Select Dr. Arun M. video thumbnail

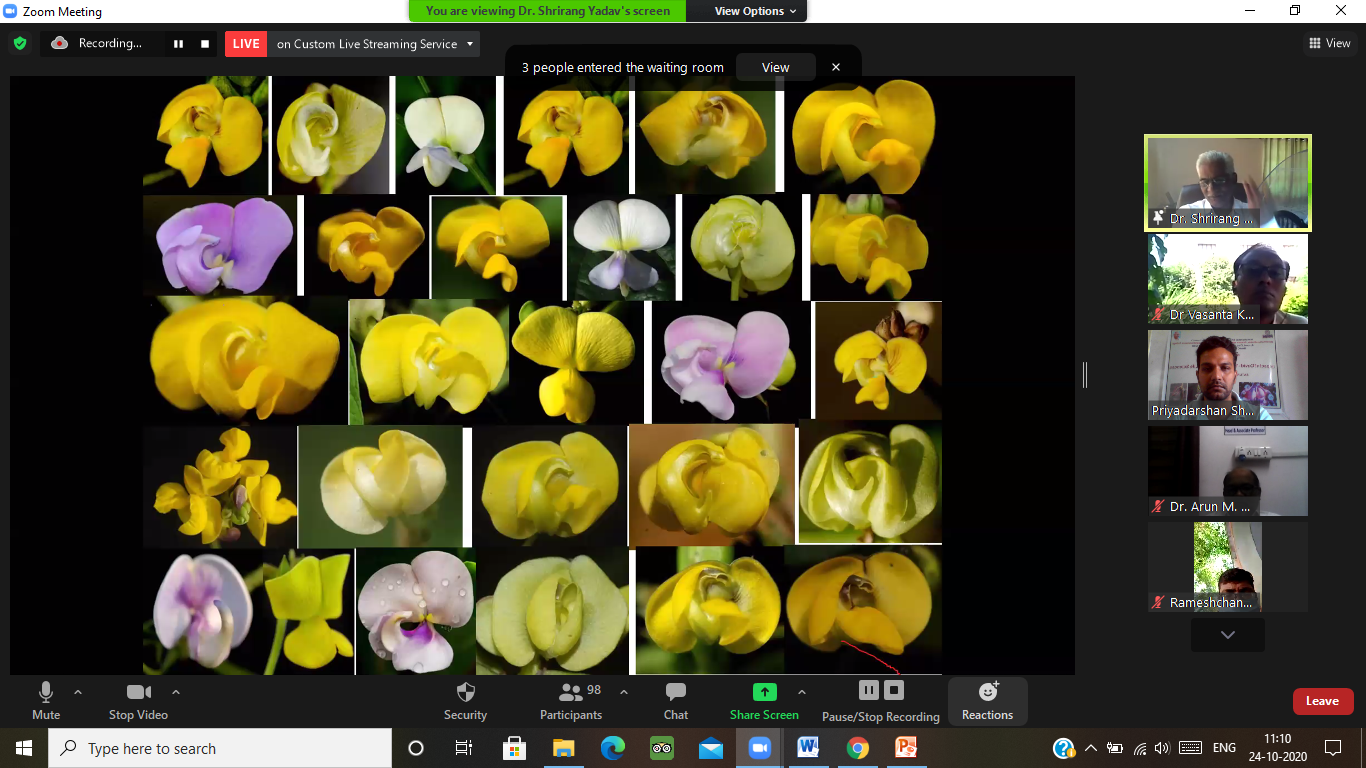[x=1227, y=471]
